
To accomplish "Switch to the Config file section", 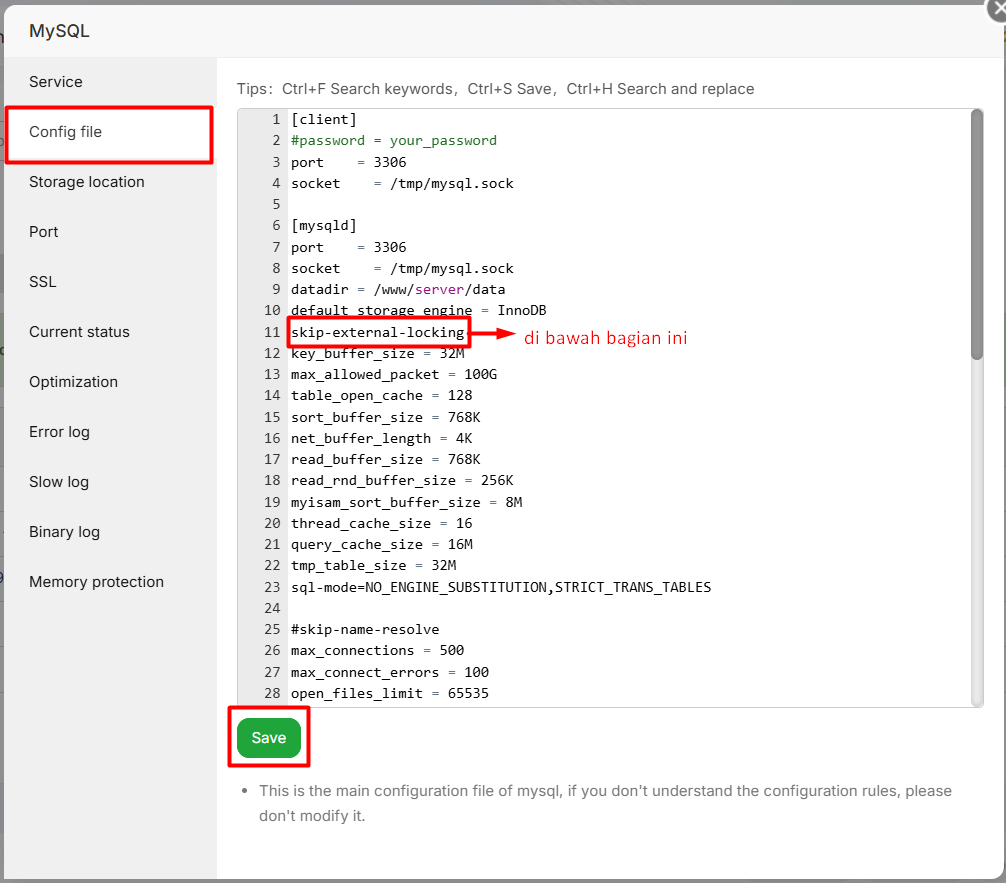I will coord(66,131).
